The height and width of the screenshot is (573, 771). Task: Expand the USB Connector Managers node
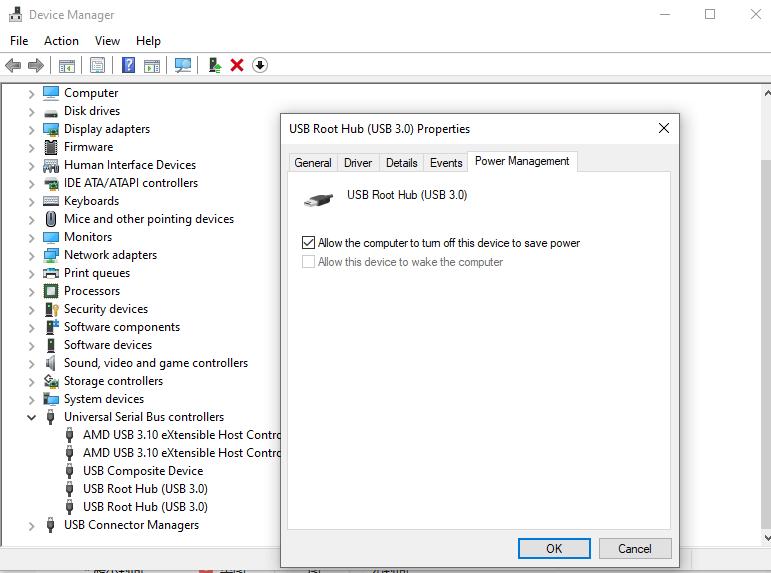(x=31, y=526)
